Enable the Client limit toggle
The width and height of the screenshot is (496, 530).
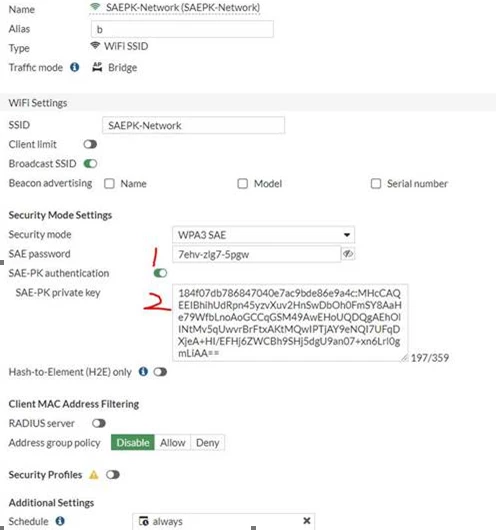pyautogui.click(x=90, y=144)
